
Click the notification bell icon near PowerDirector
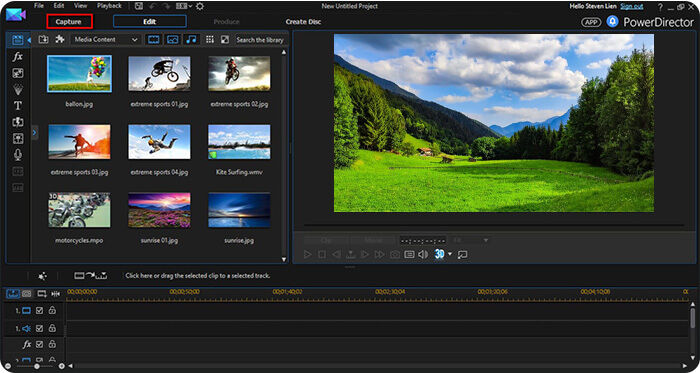612,21
